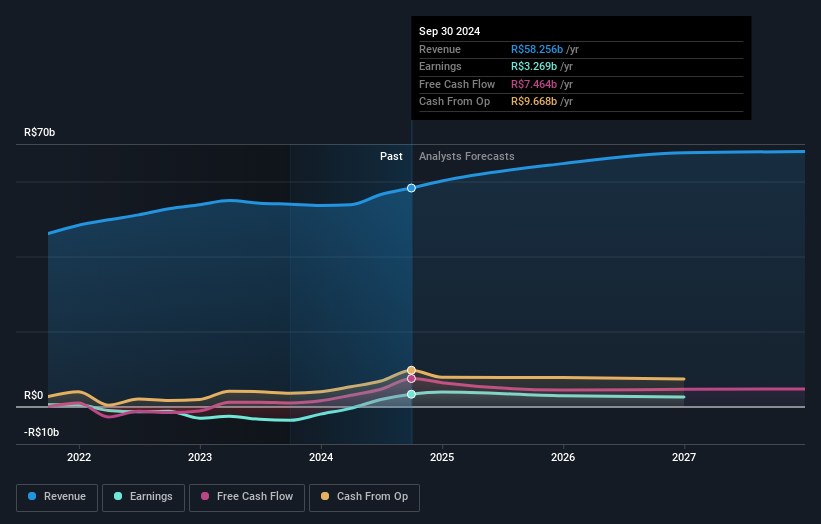Click the Sep 30 2024 tooltip date
Viewport: 821px width, 524px height.
click(449, 31)
